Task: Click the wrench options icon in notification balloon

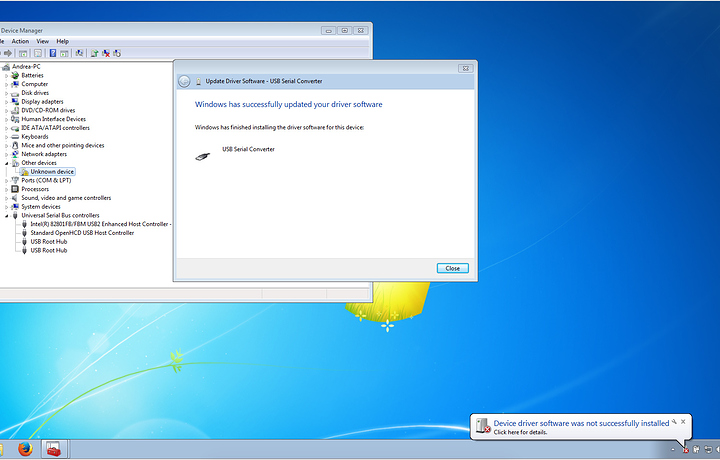Action: pos(674,421)
